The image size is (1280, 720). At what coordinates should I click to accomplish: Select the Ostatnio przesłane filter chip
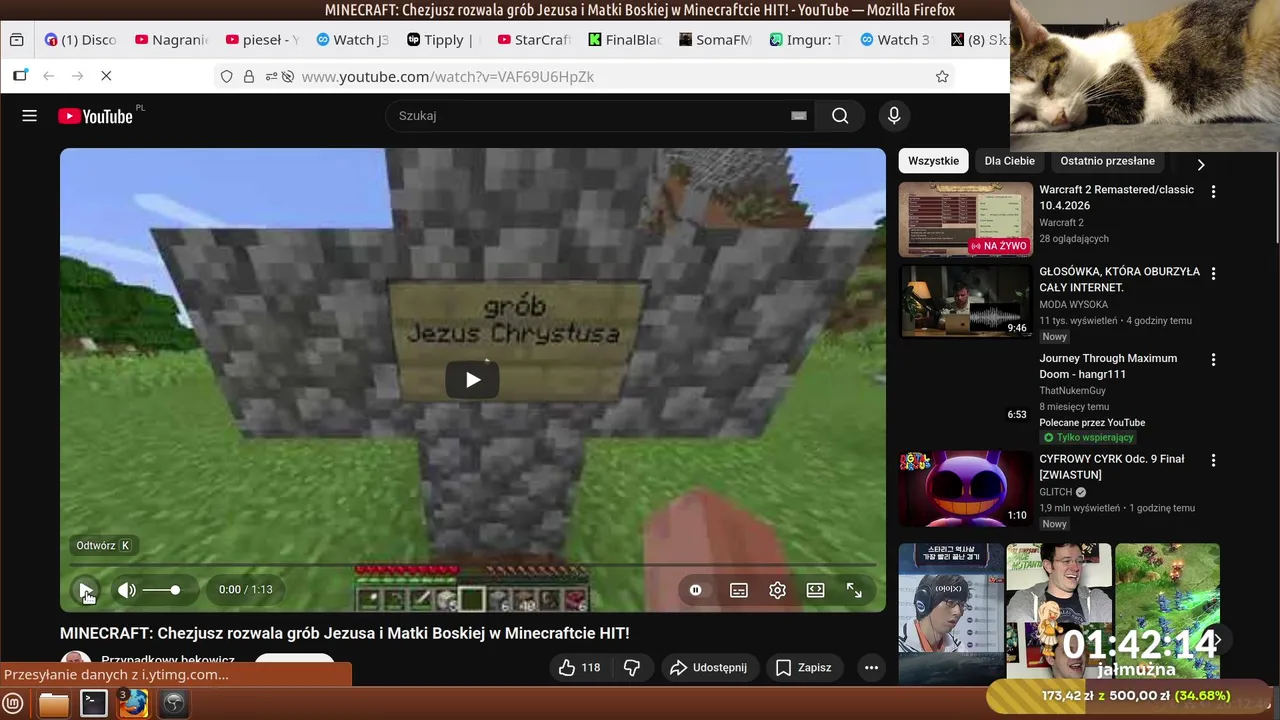click(1107, 161)
